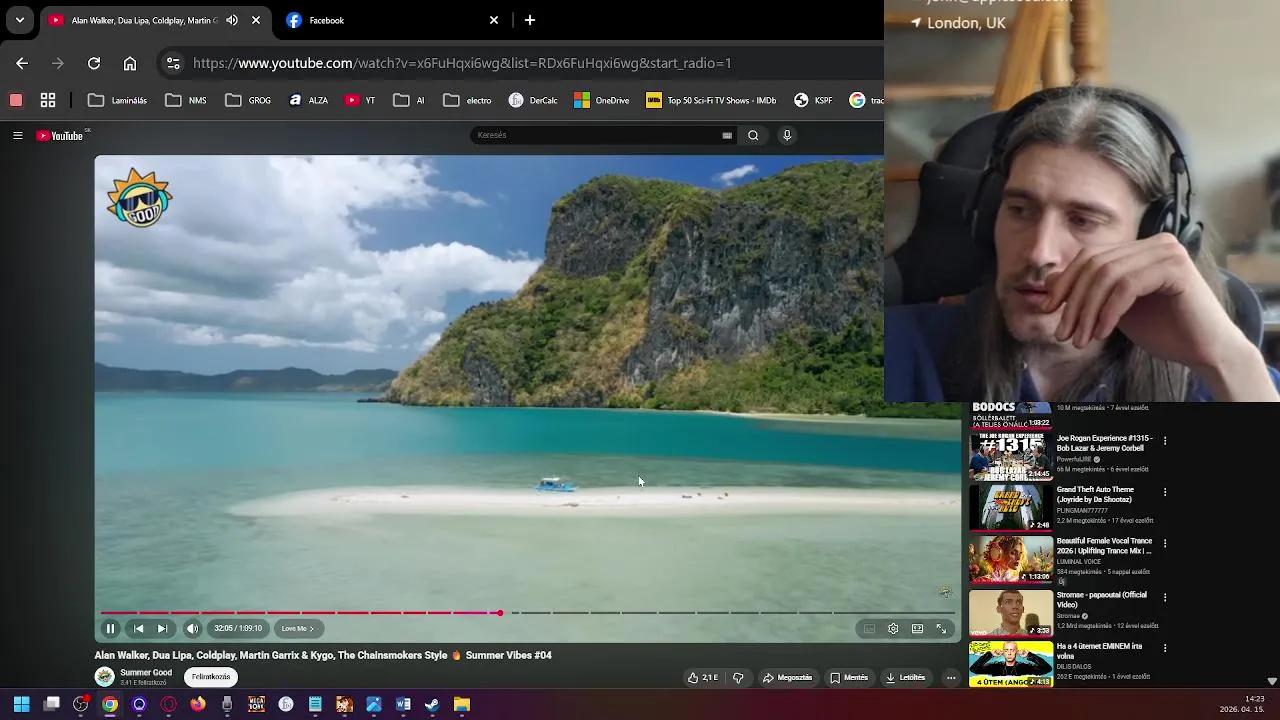Open the Summer Good channel name link
The image size is (1280, 720).
[146, 673]
